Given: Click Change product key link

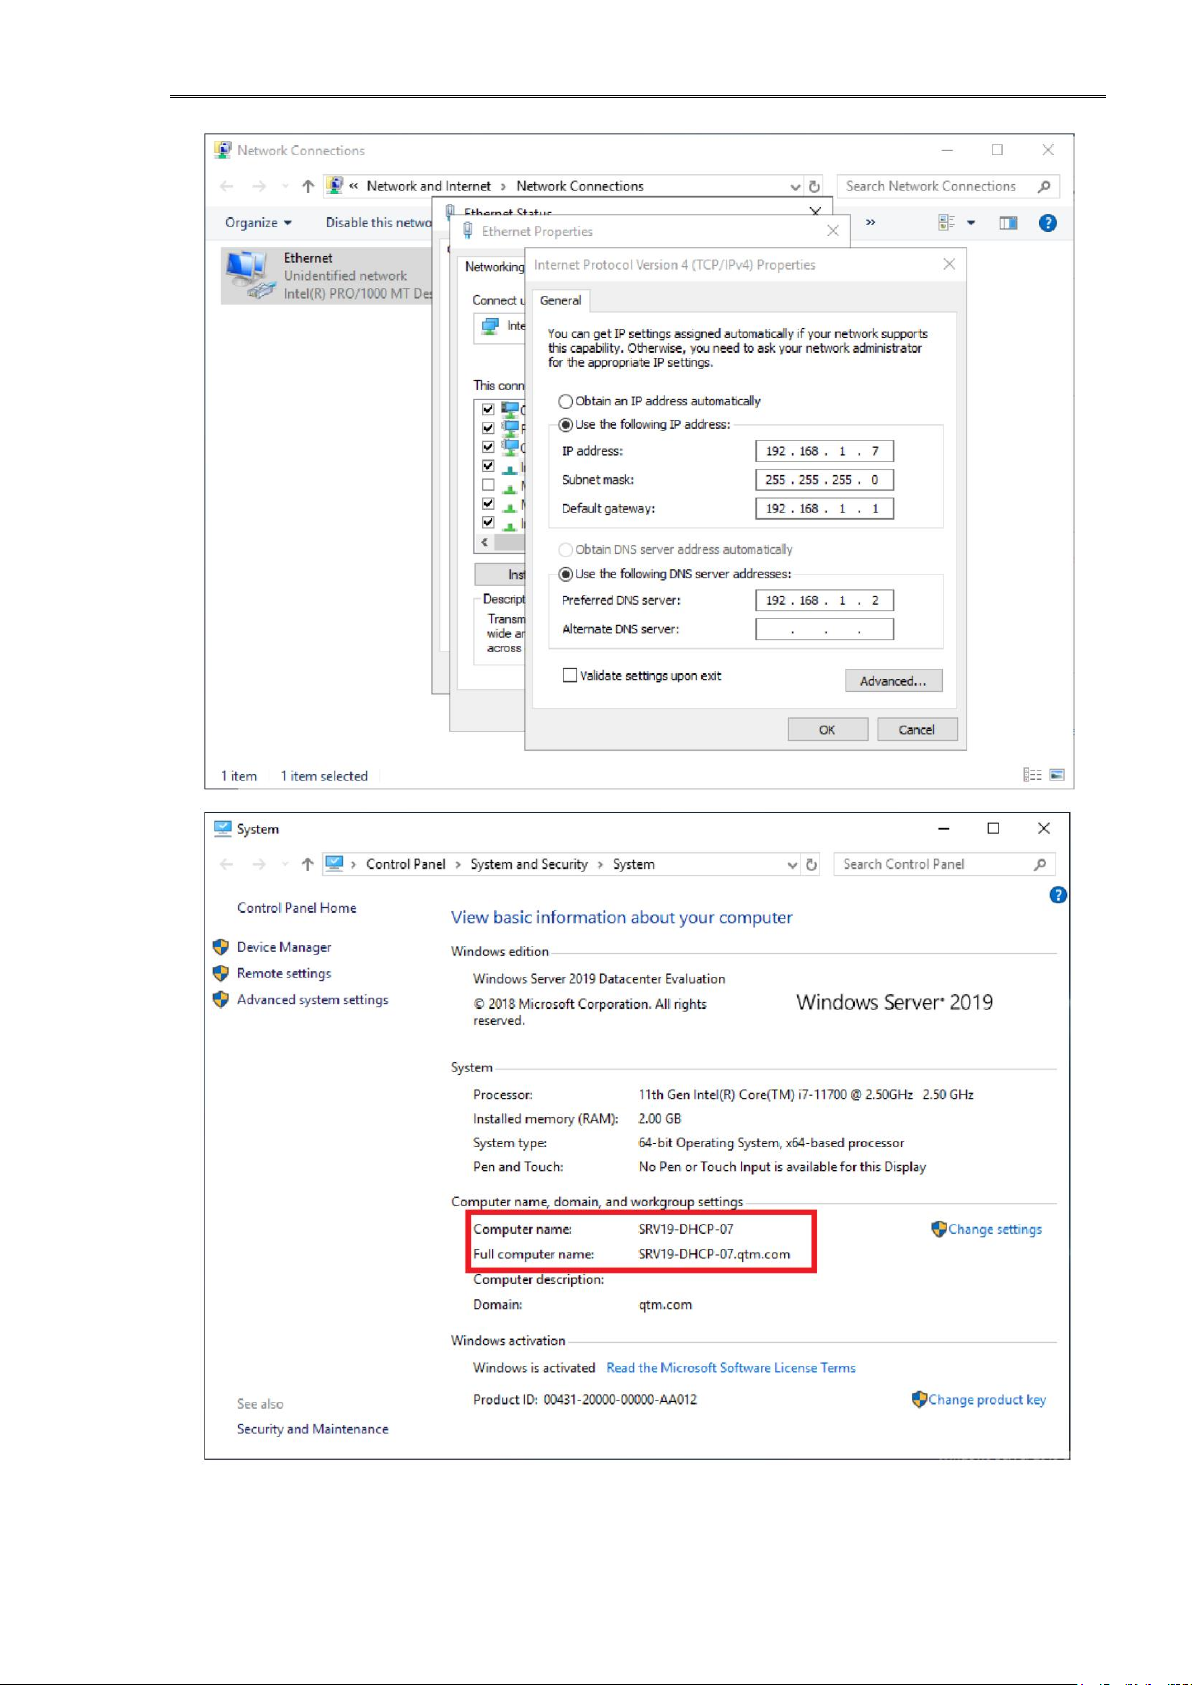Looking at the screenshot, I should coord(987,1400).
